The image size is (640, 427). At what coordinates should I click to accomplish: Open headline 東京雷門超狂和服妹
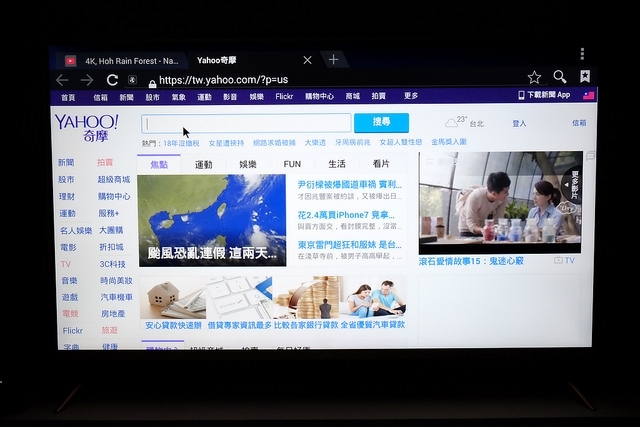pyautogui.click(x=349, y=245)
